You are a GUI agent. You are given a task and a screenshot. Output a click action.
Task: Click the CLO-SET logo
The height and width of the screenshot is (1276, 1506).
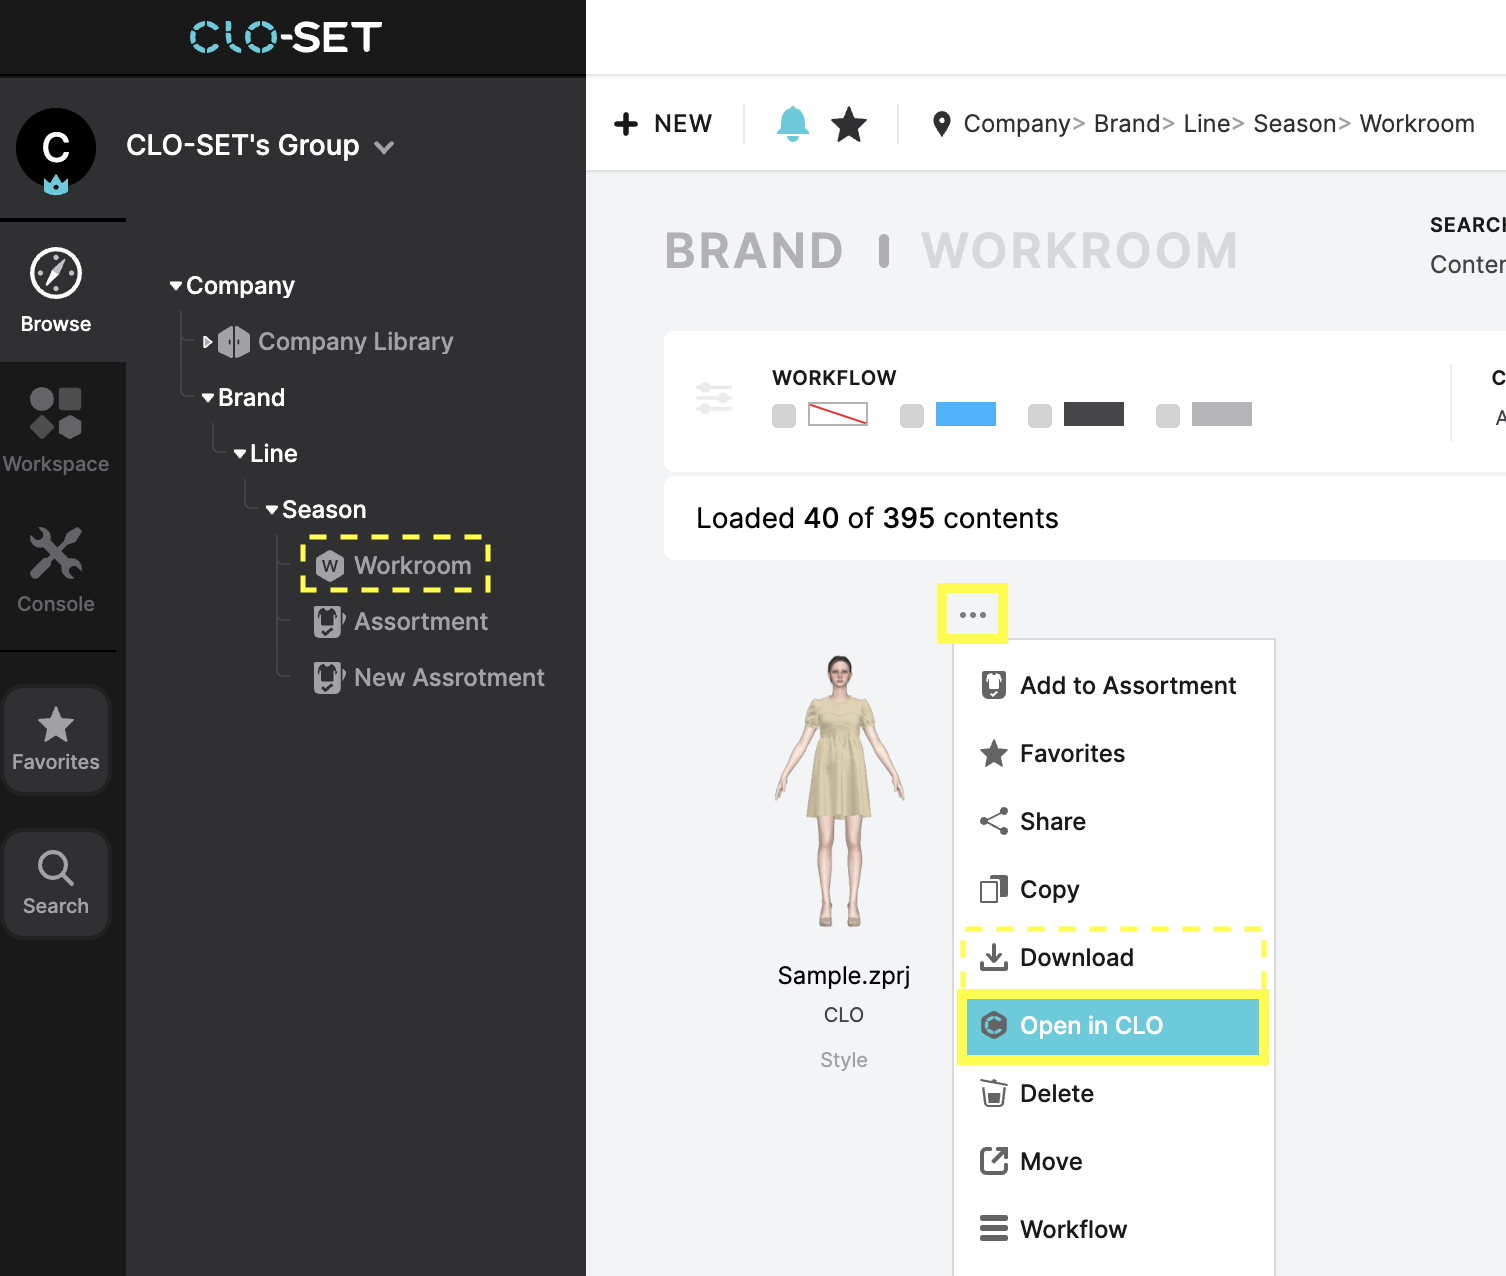286,38
